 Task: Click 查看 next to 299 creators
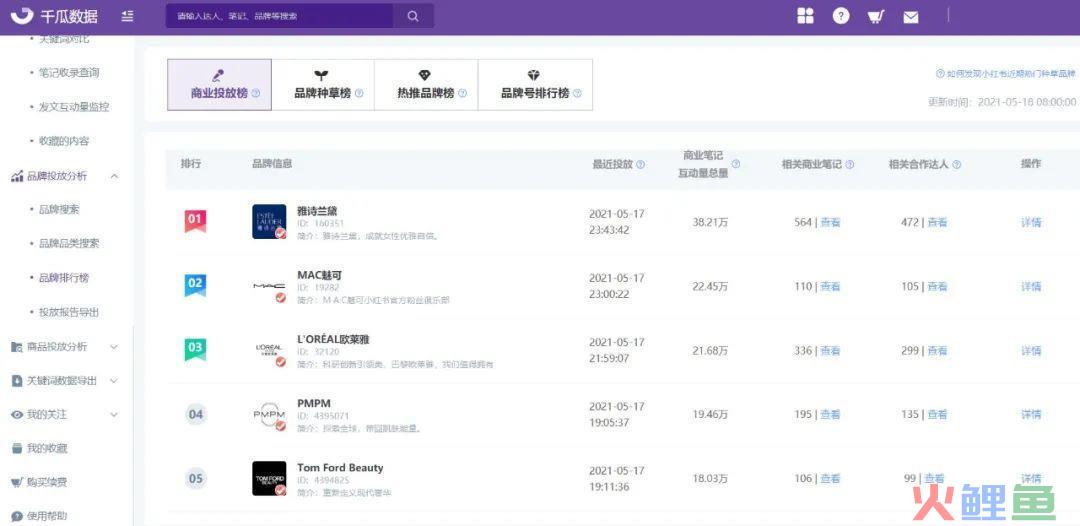coord(937,350)
